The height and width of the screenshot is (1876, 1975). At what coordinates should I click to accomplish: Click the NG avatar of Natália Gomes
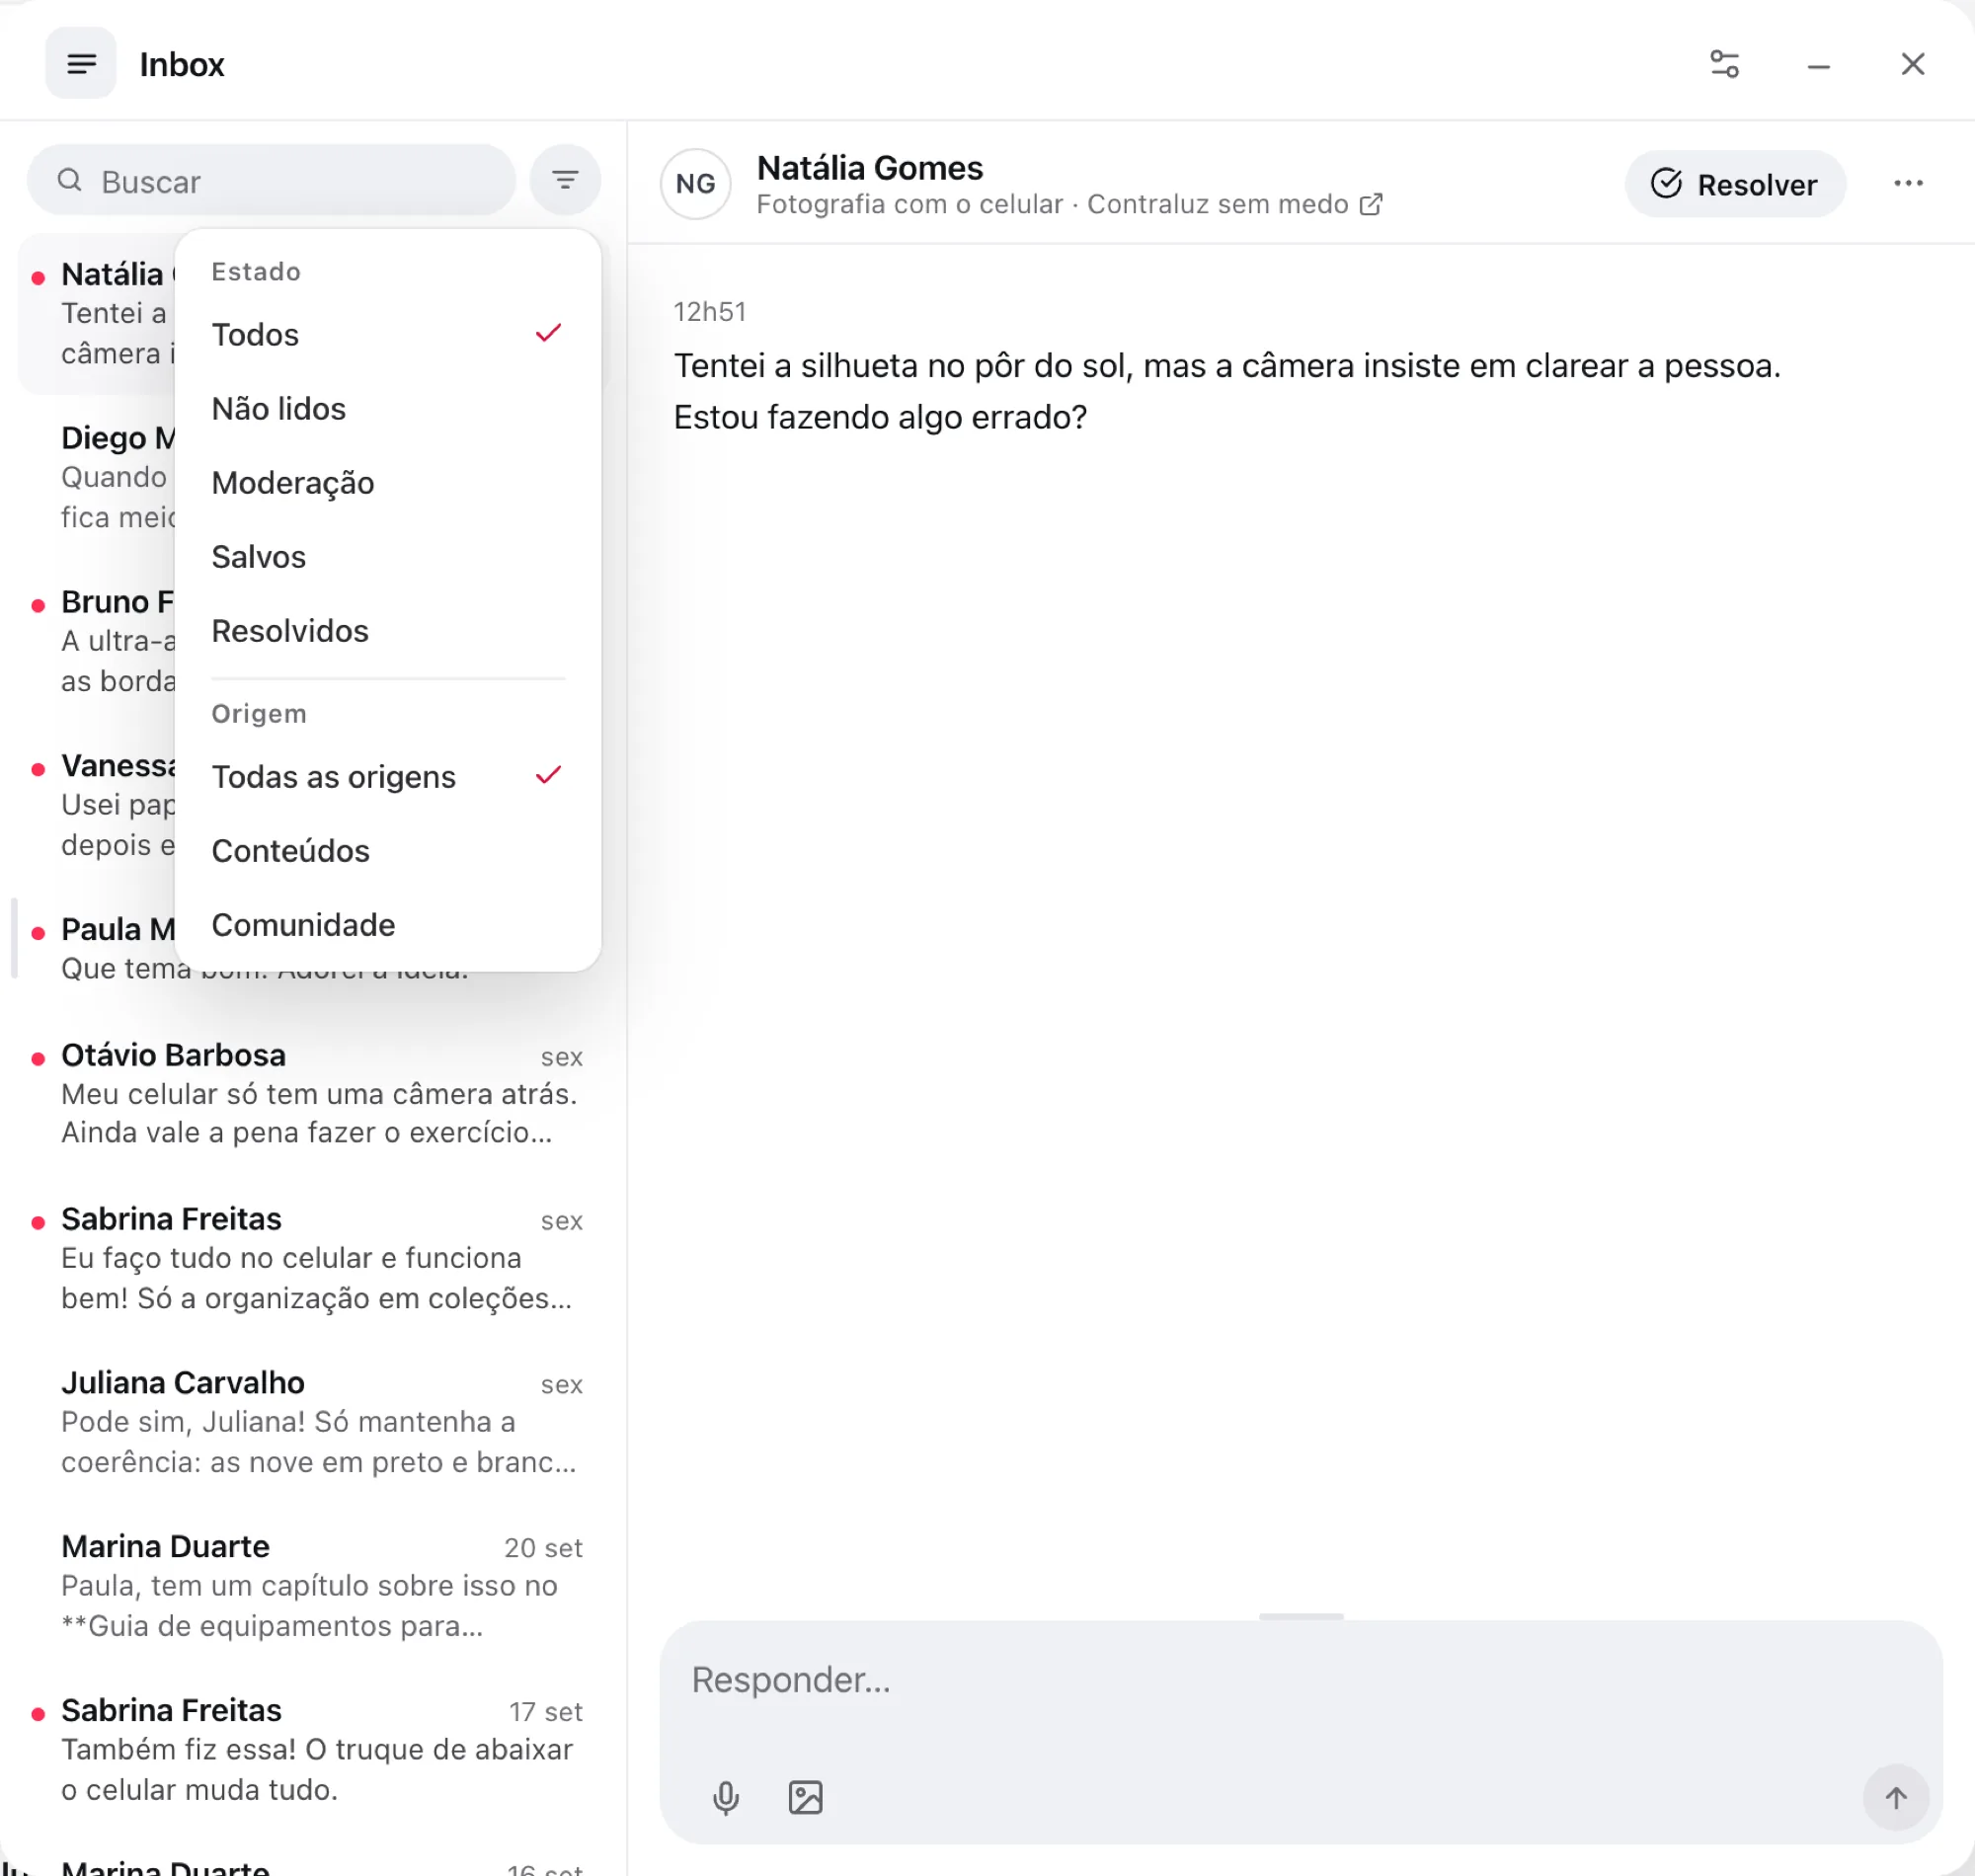point(695,184)
